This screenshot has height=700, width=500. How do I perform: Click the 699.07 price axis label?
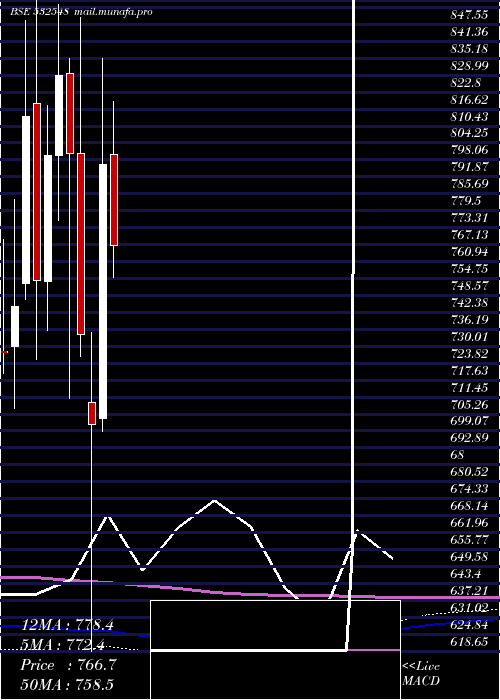(469, 421)
